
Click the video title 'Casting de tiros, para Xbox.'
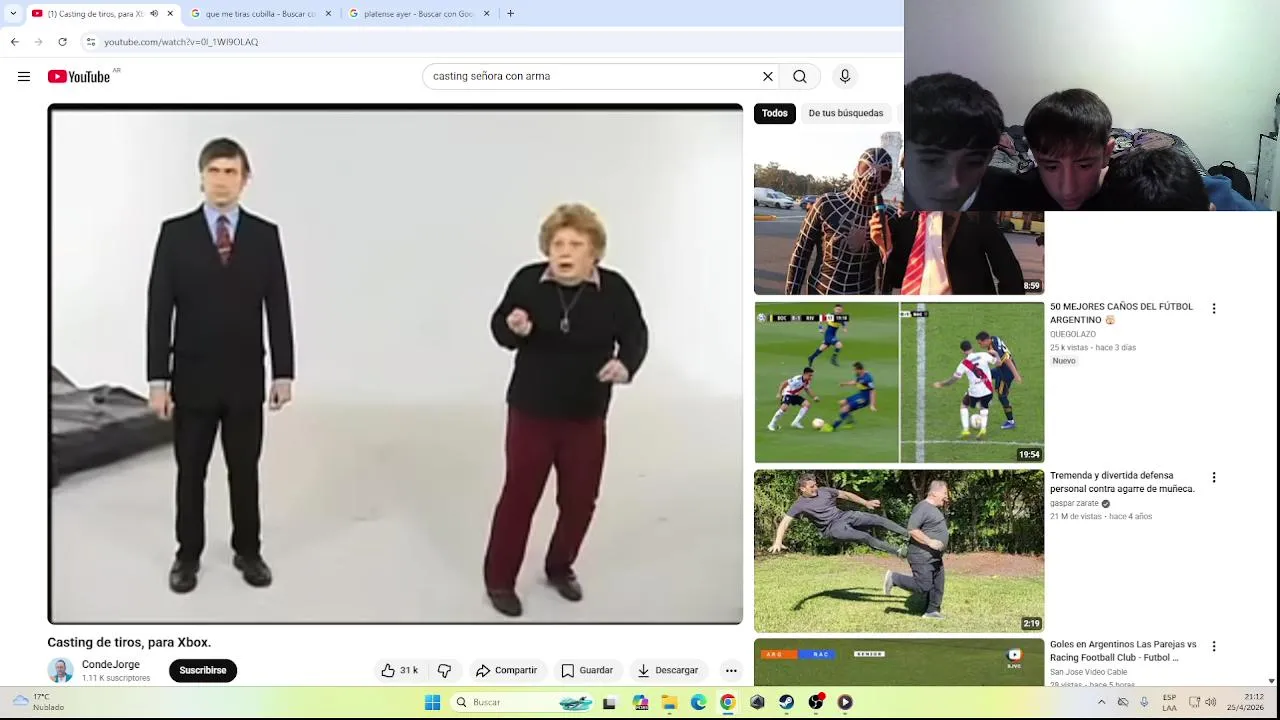(x=129, y=642)
